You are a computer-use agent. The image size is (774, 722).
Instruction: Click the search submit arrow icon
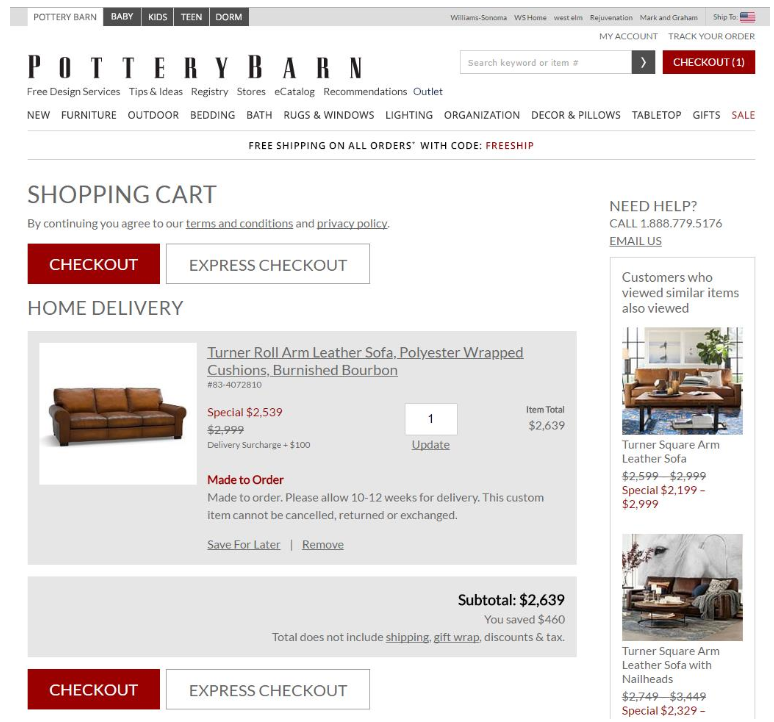643,62
